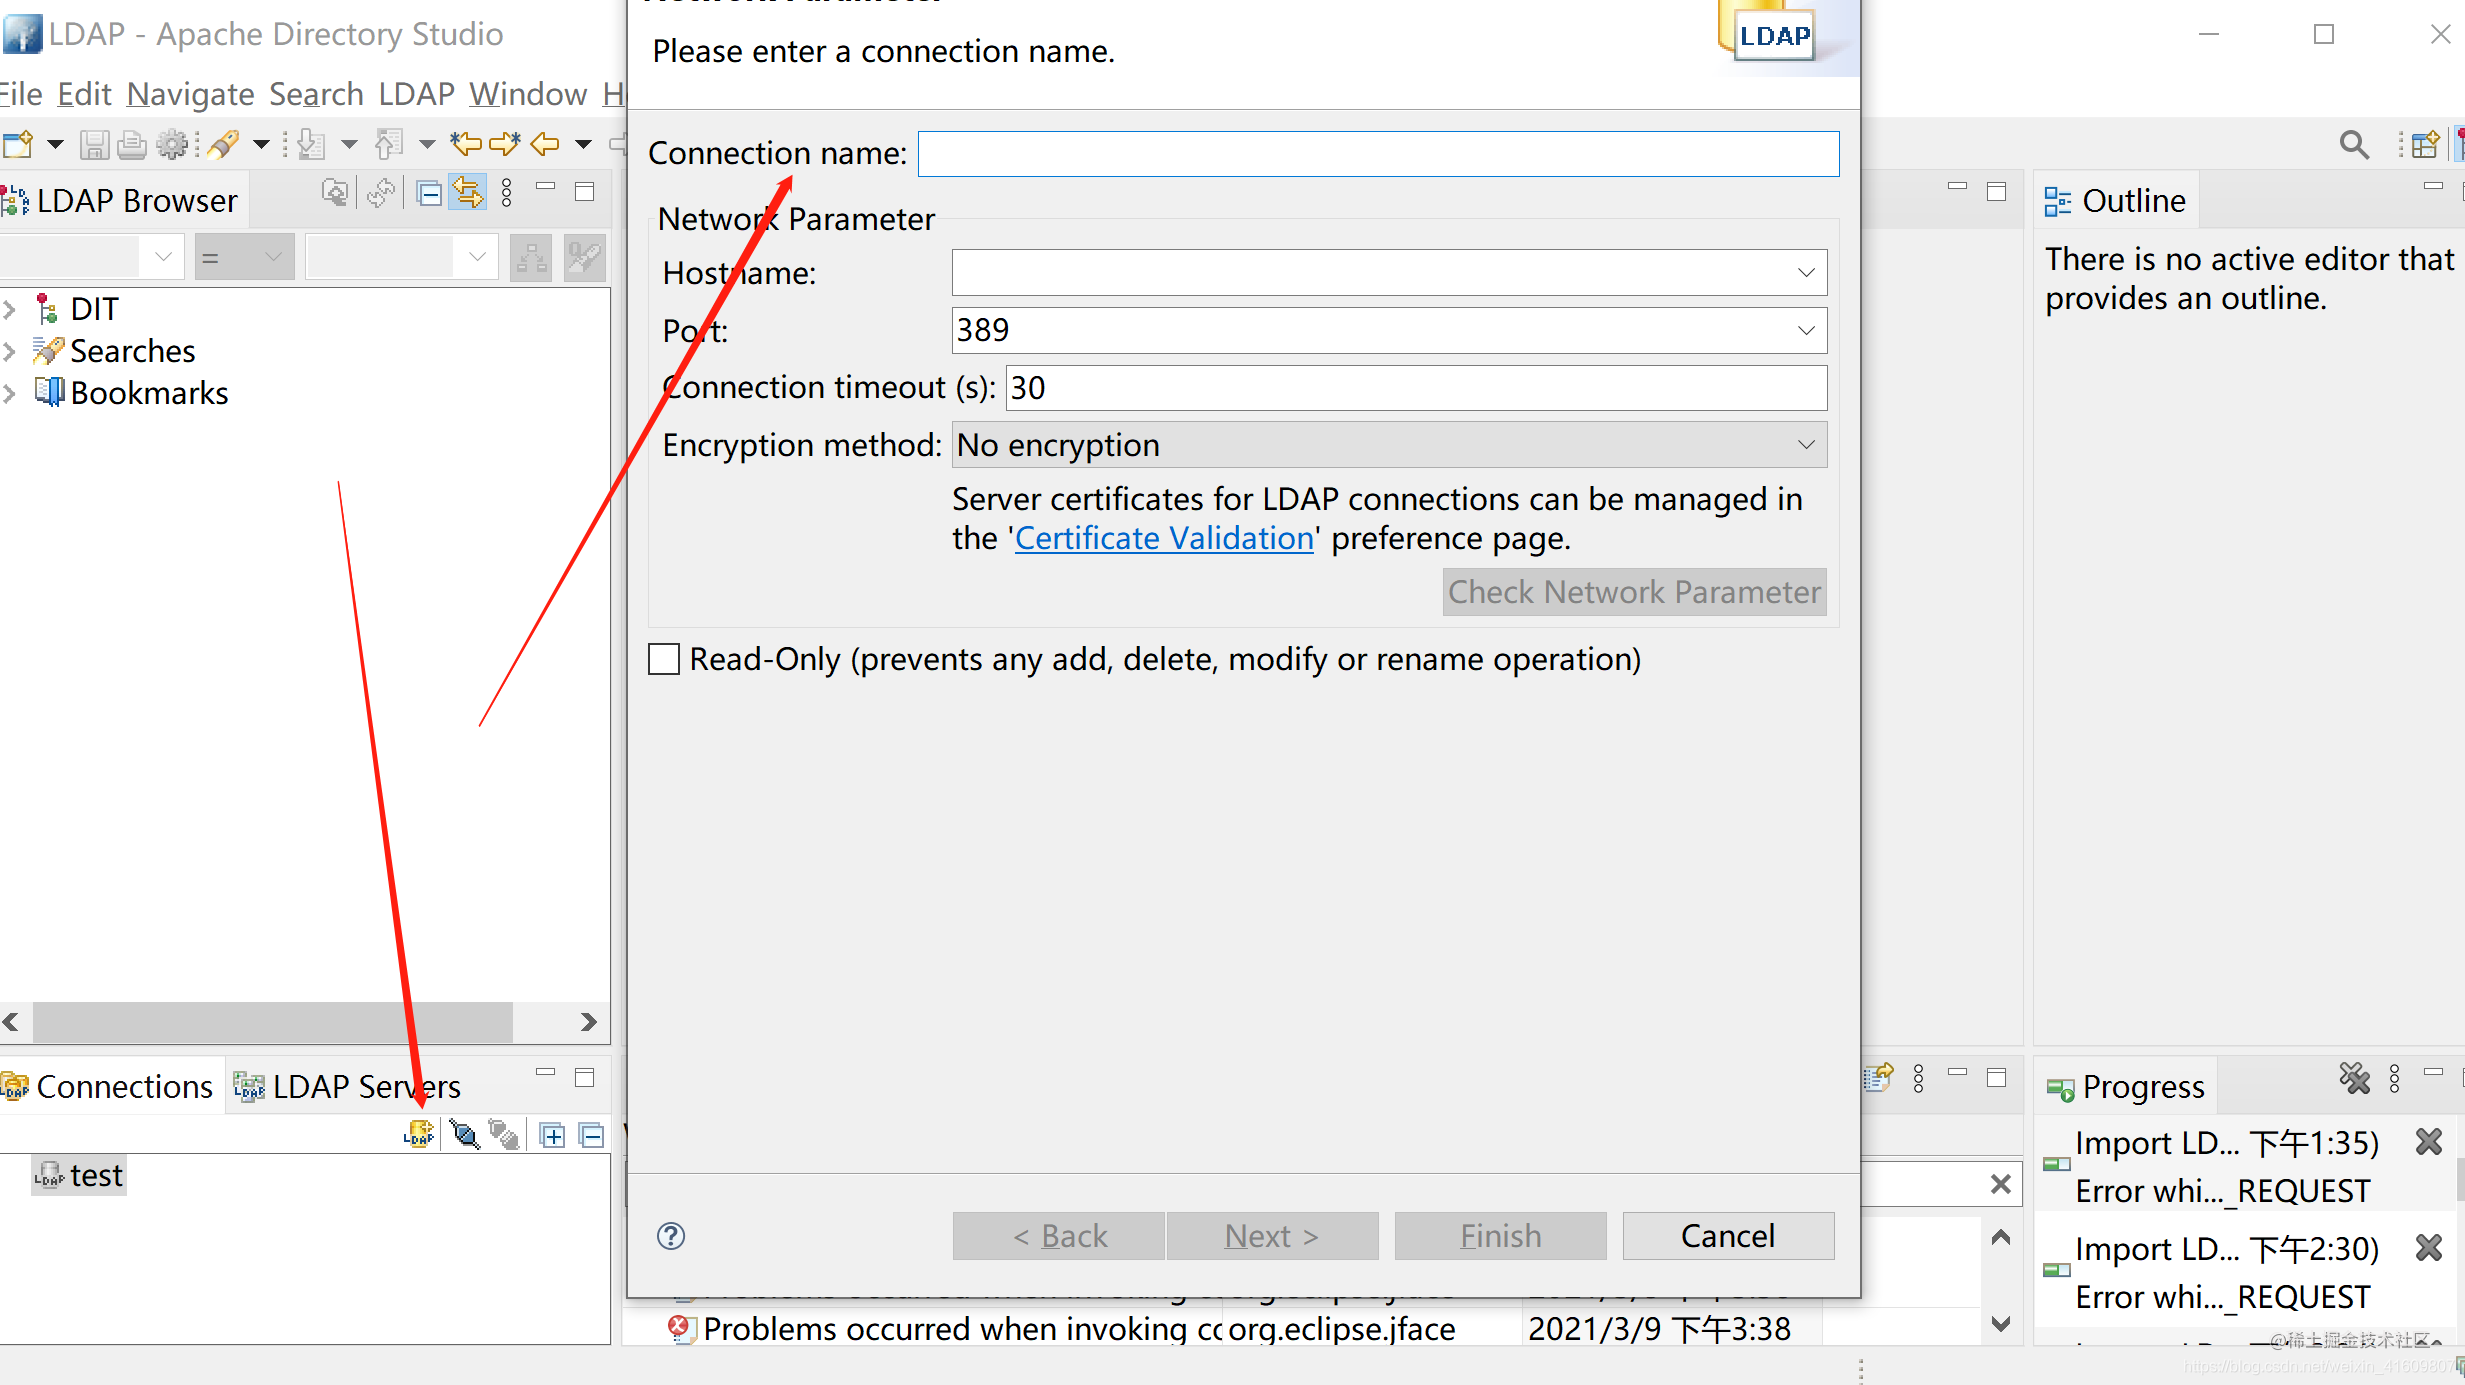Expand the DIT tree node
Image resolution: width=2465 pixels, height=1385 pixels.
coord(10,309)
